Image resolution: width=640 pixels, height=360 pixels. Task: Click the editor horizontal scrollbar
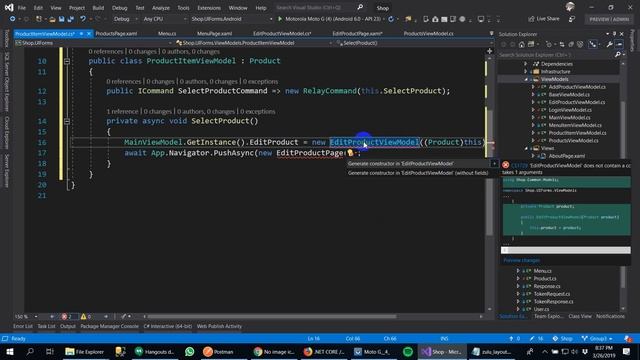click(271, 316)
